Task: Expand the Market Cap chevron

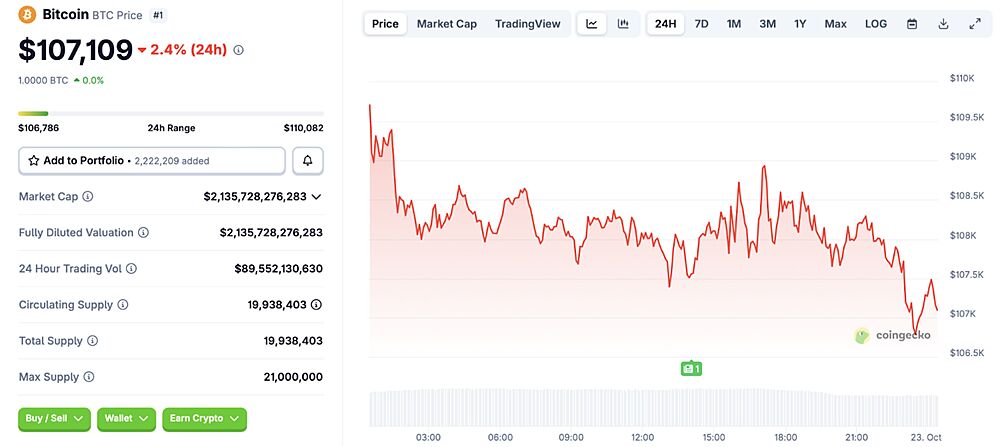Action: [x=317, y=197]
